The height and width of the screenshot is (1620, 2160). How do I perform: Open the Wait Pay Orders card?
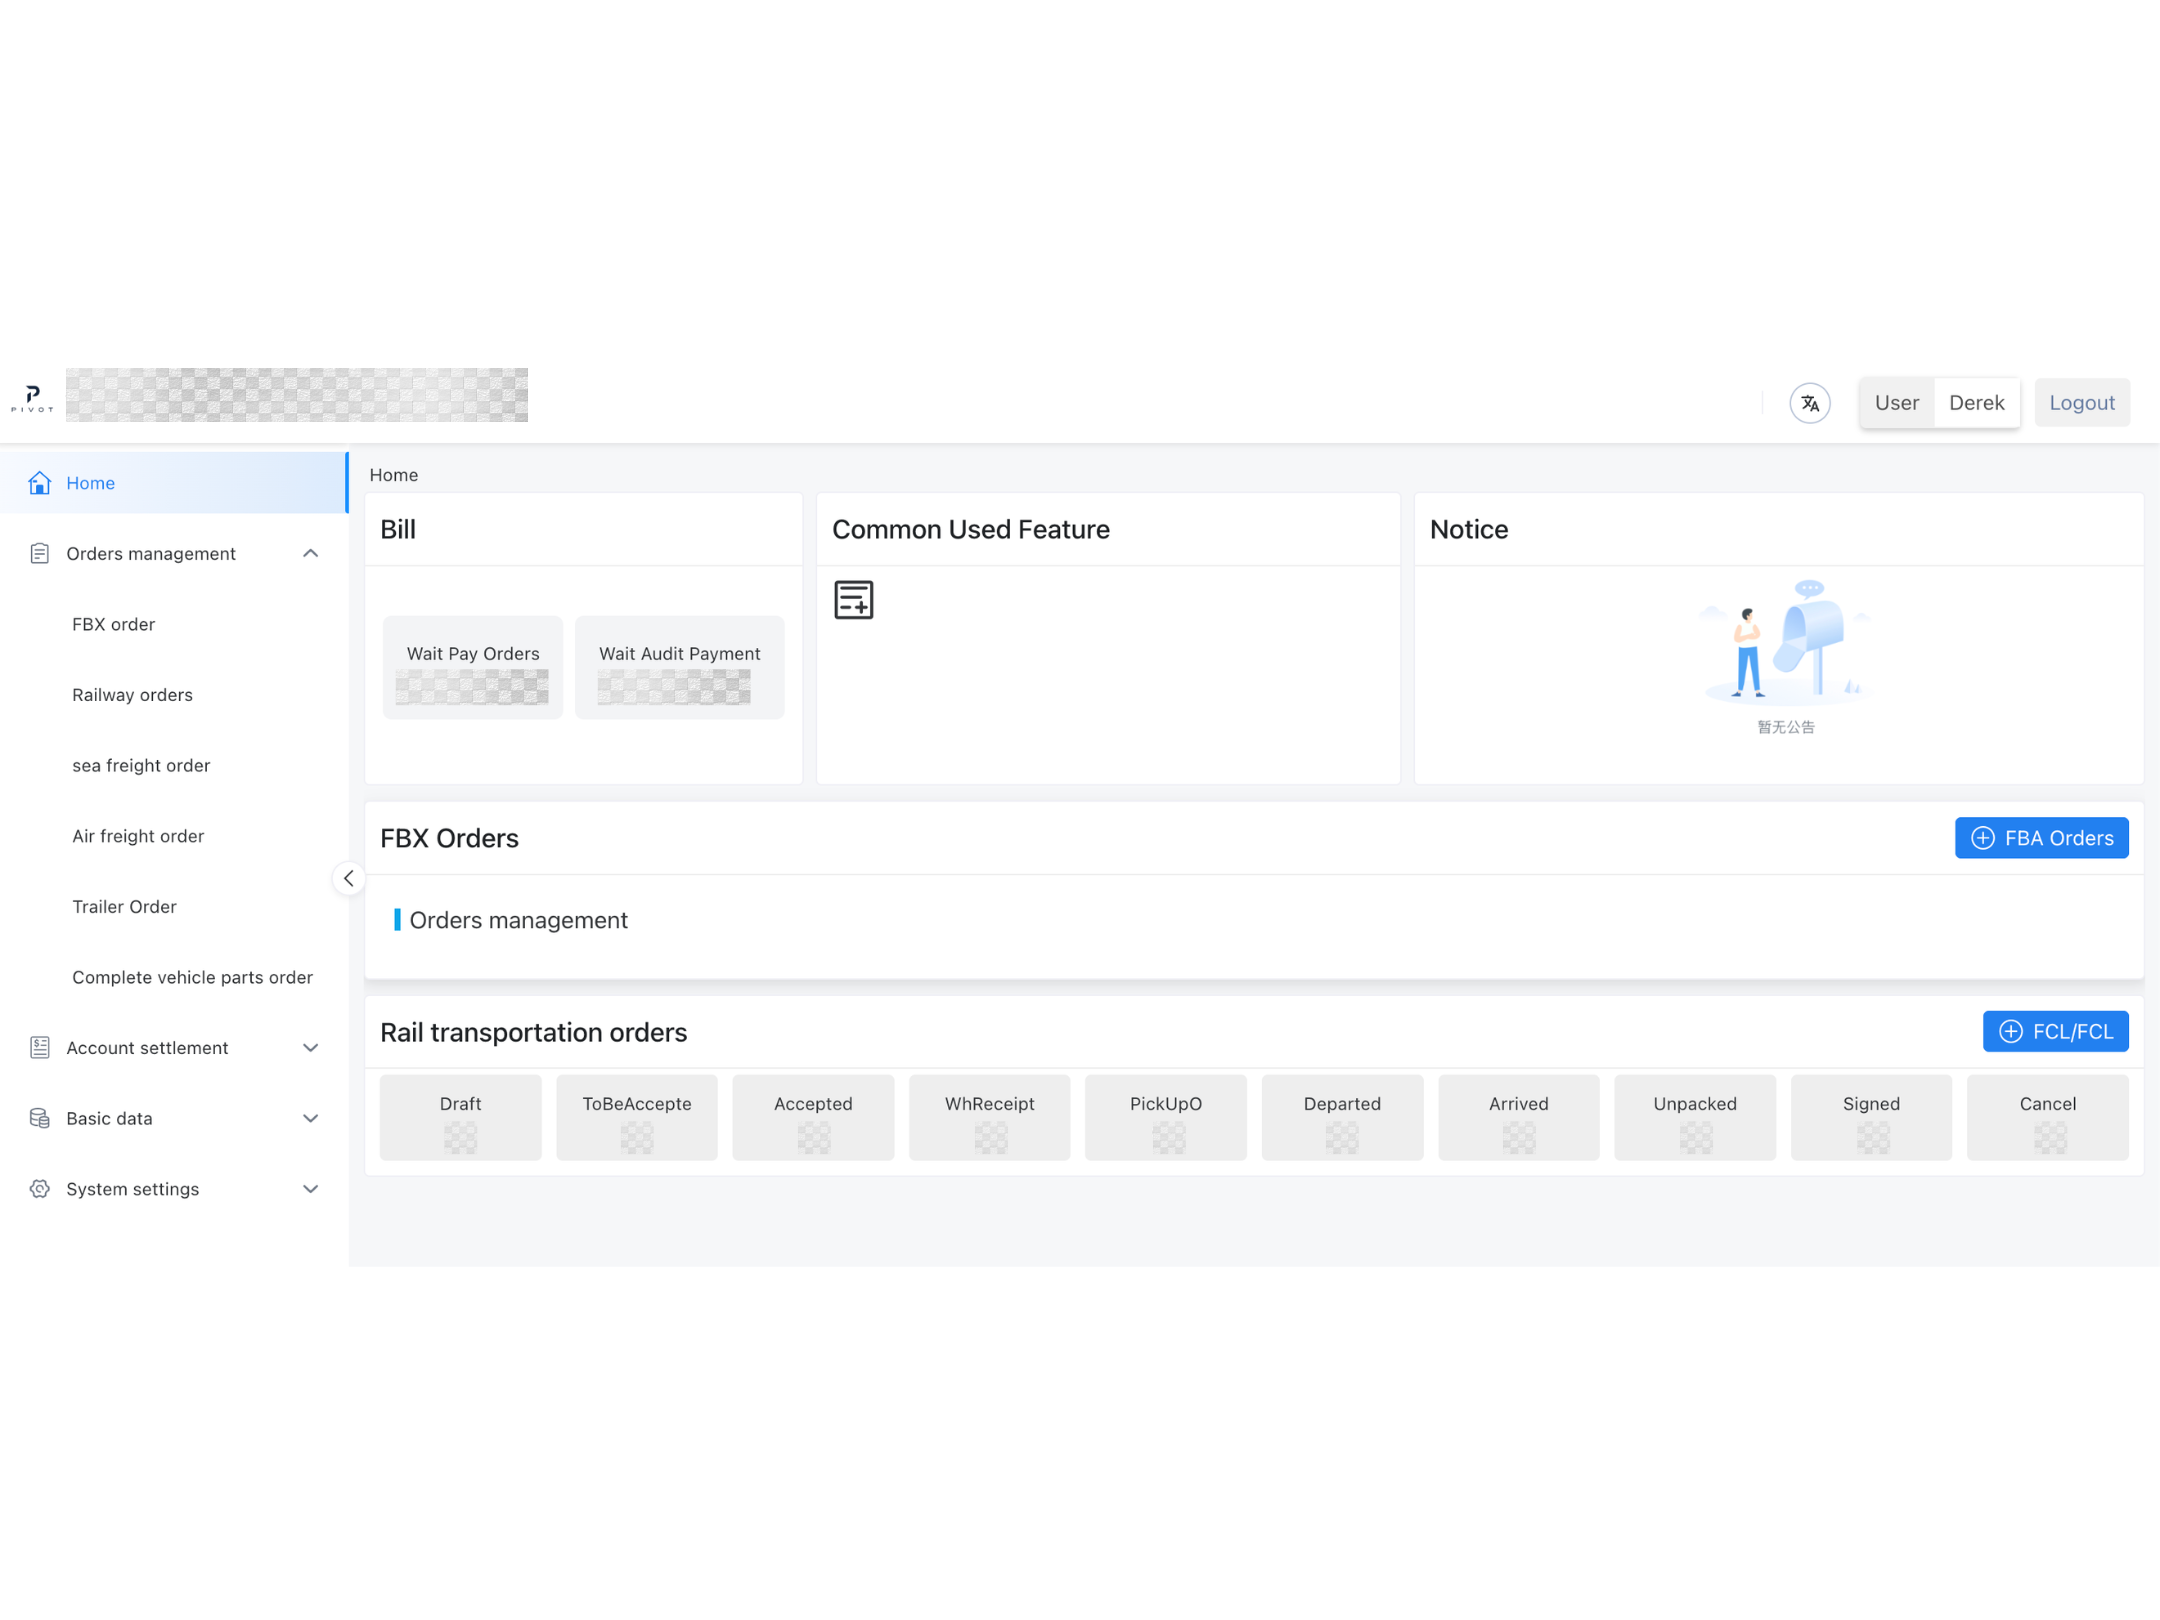tap(473, 667)
